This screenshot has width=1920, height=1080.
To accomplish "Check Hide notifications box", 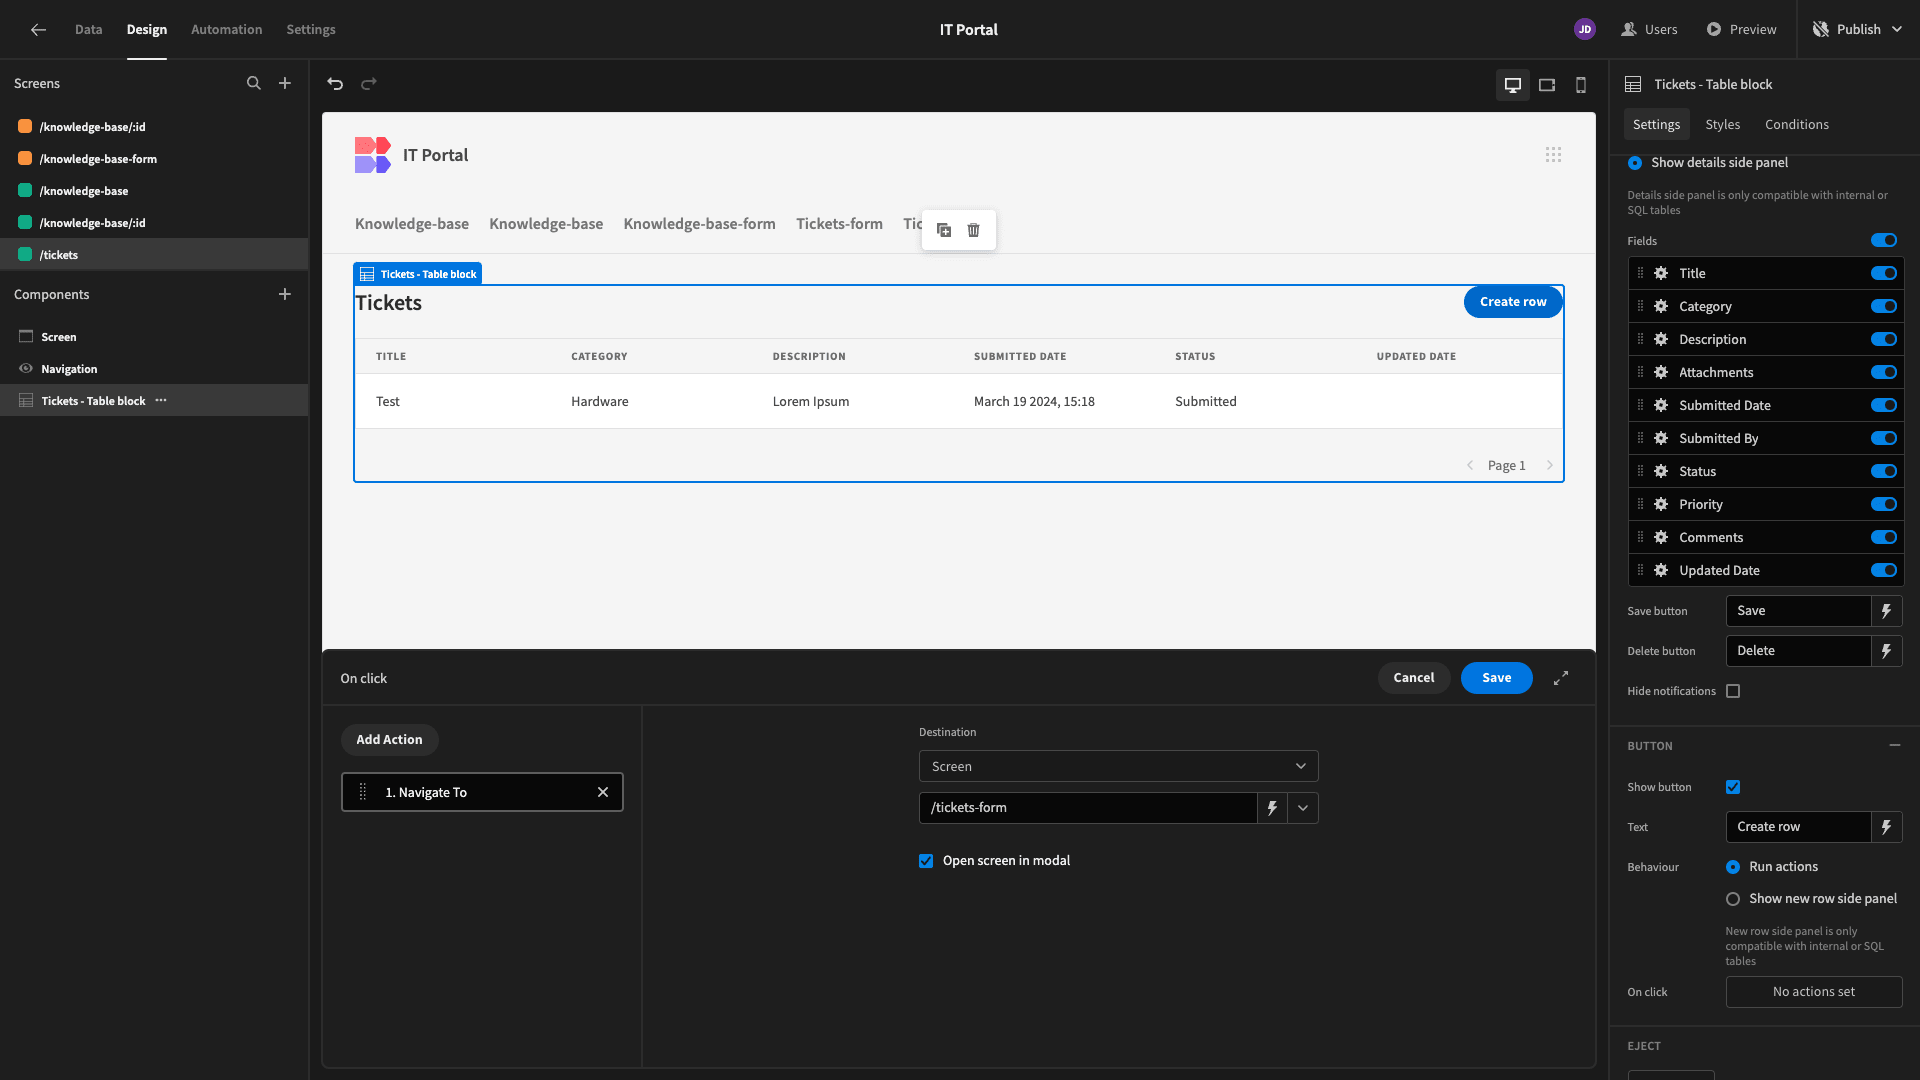I will point(1733,691).
